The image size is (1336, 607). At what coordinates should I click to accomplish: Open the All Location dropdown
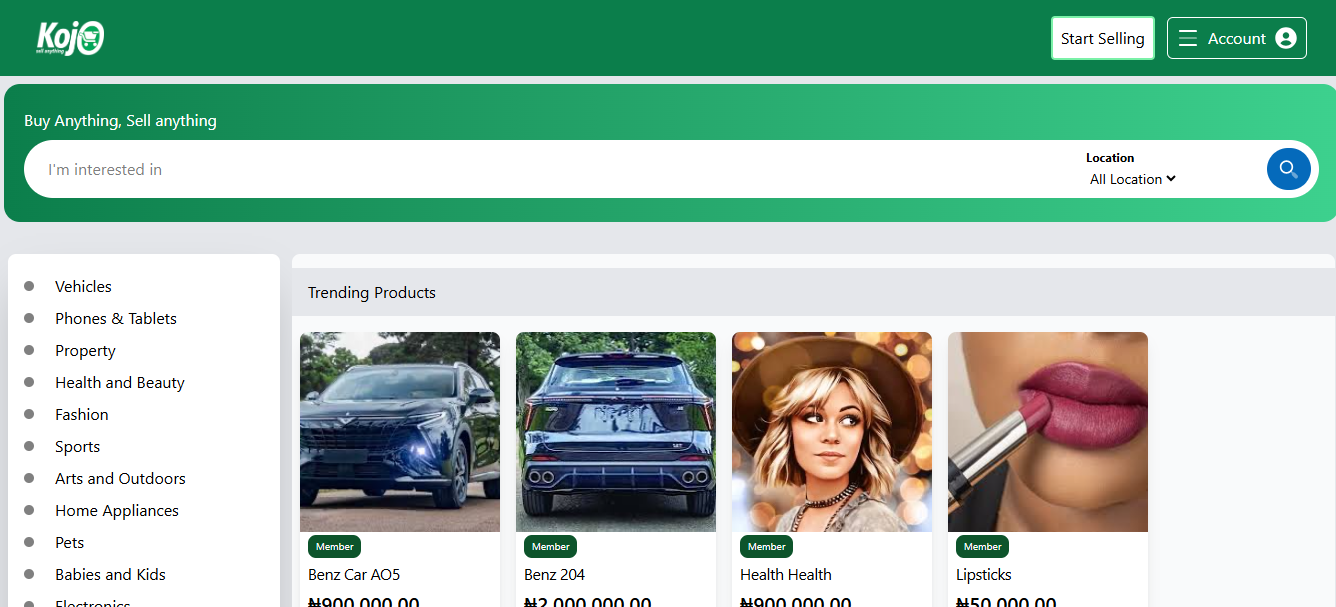point(1132,179)
